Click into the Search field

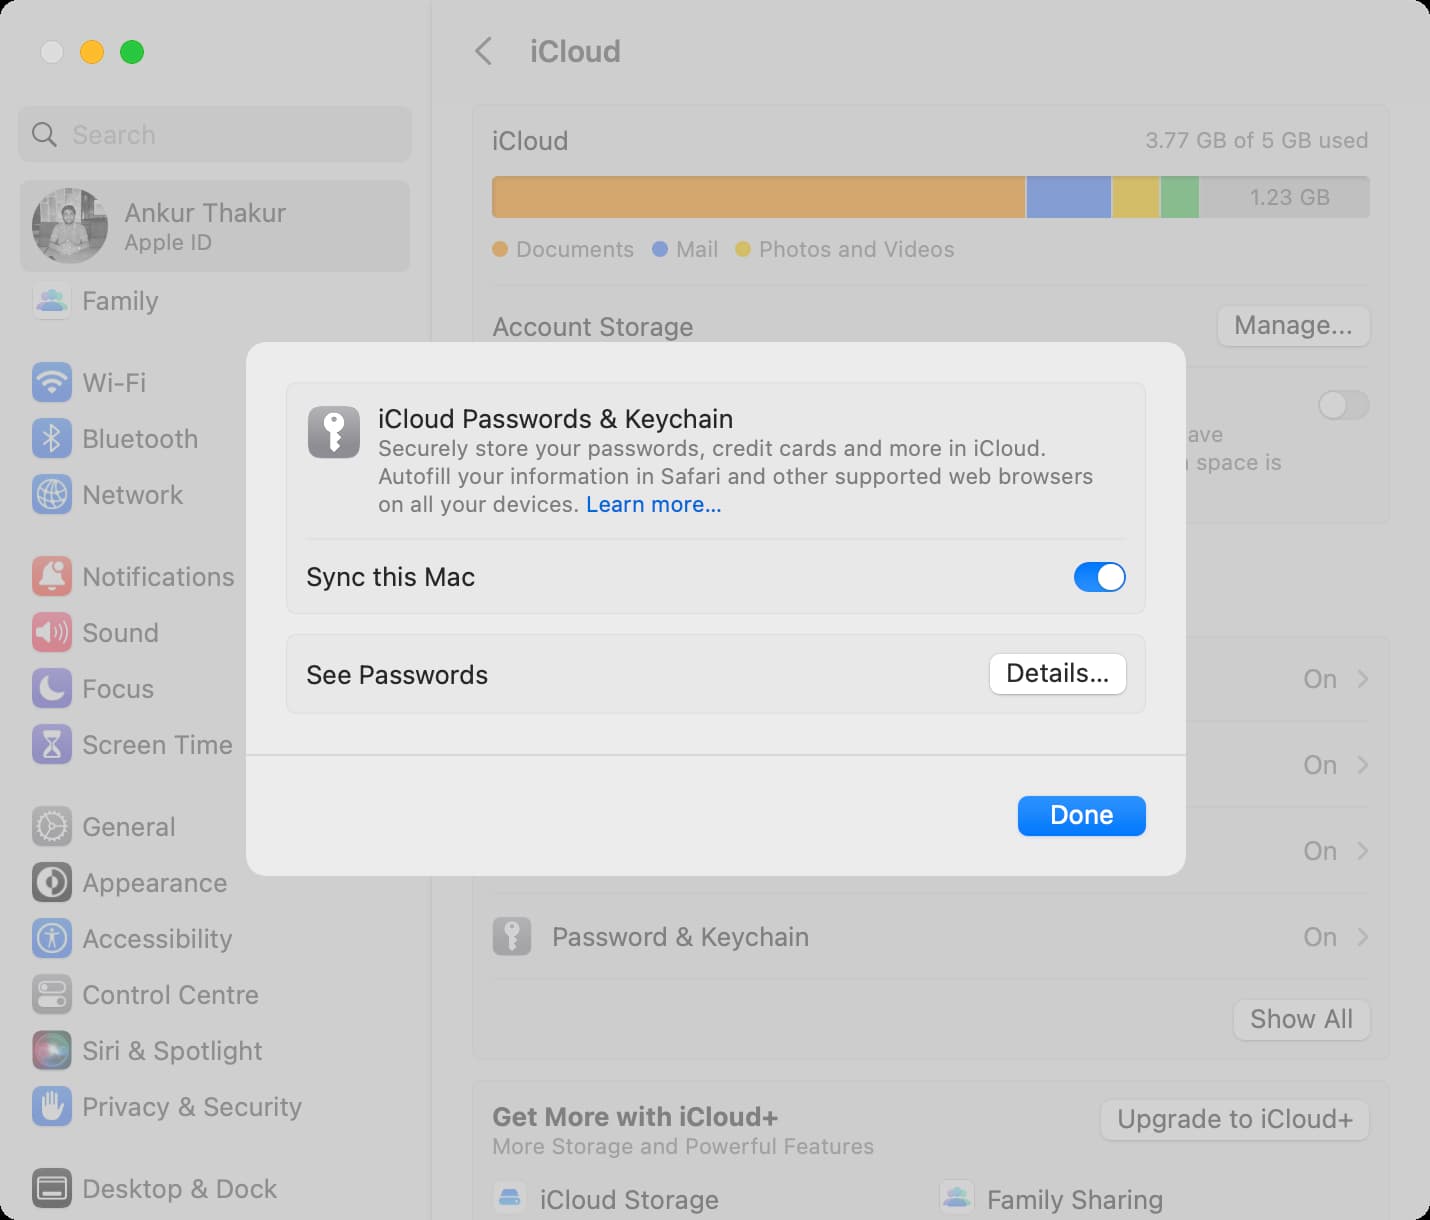pyautogui.click(x=215, y=134)
